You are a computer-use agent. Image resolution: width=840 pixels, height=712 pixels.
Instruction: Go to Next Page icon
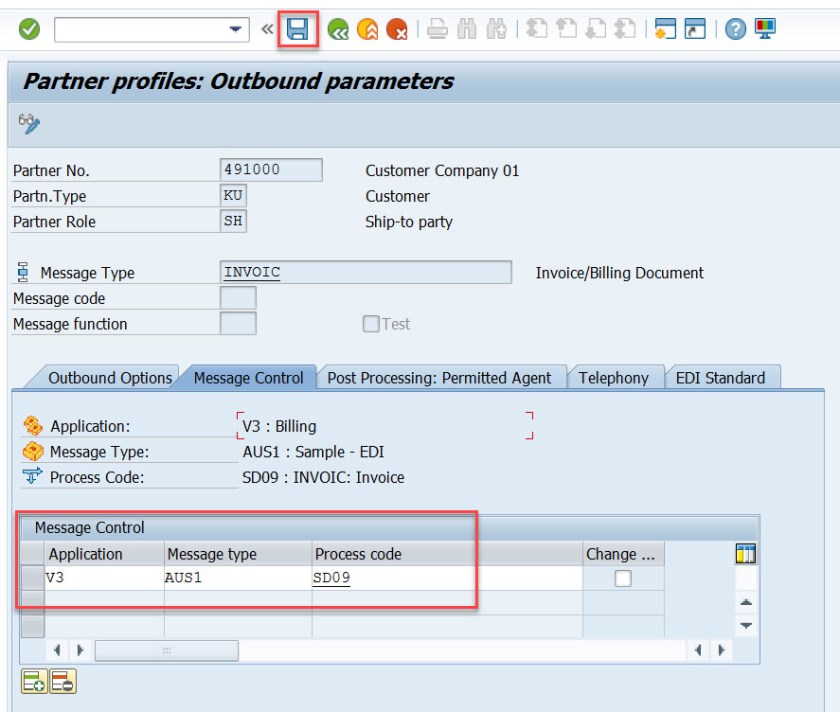(596, 29)
